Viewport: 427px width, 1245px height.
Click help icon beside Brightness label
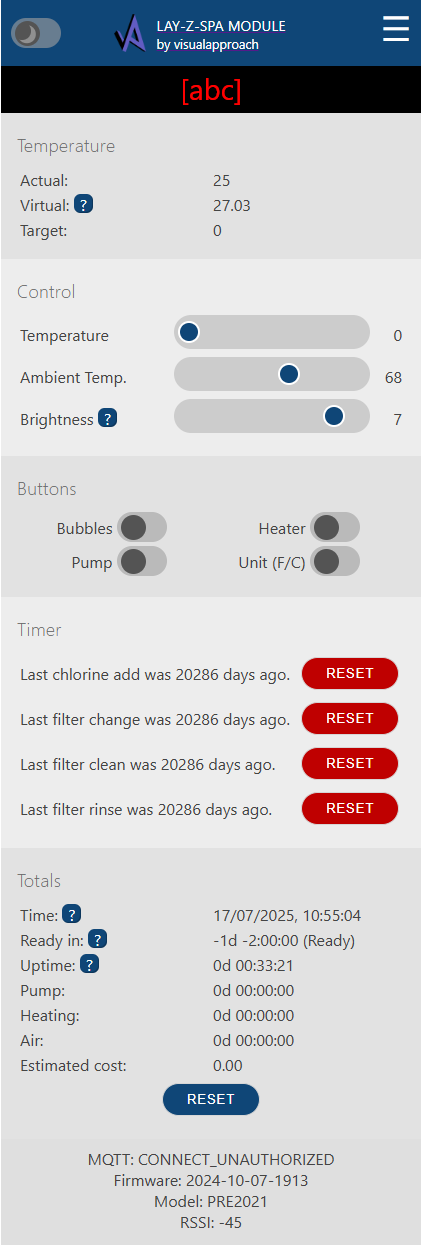point(108,419)
